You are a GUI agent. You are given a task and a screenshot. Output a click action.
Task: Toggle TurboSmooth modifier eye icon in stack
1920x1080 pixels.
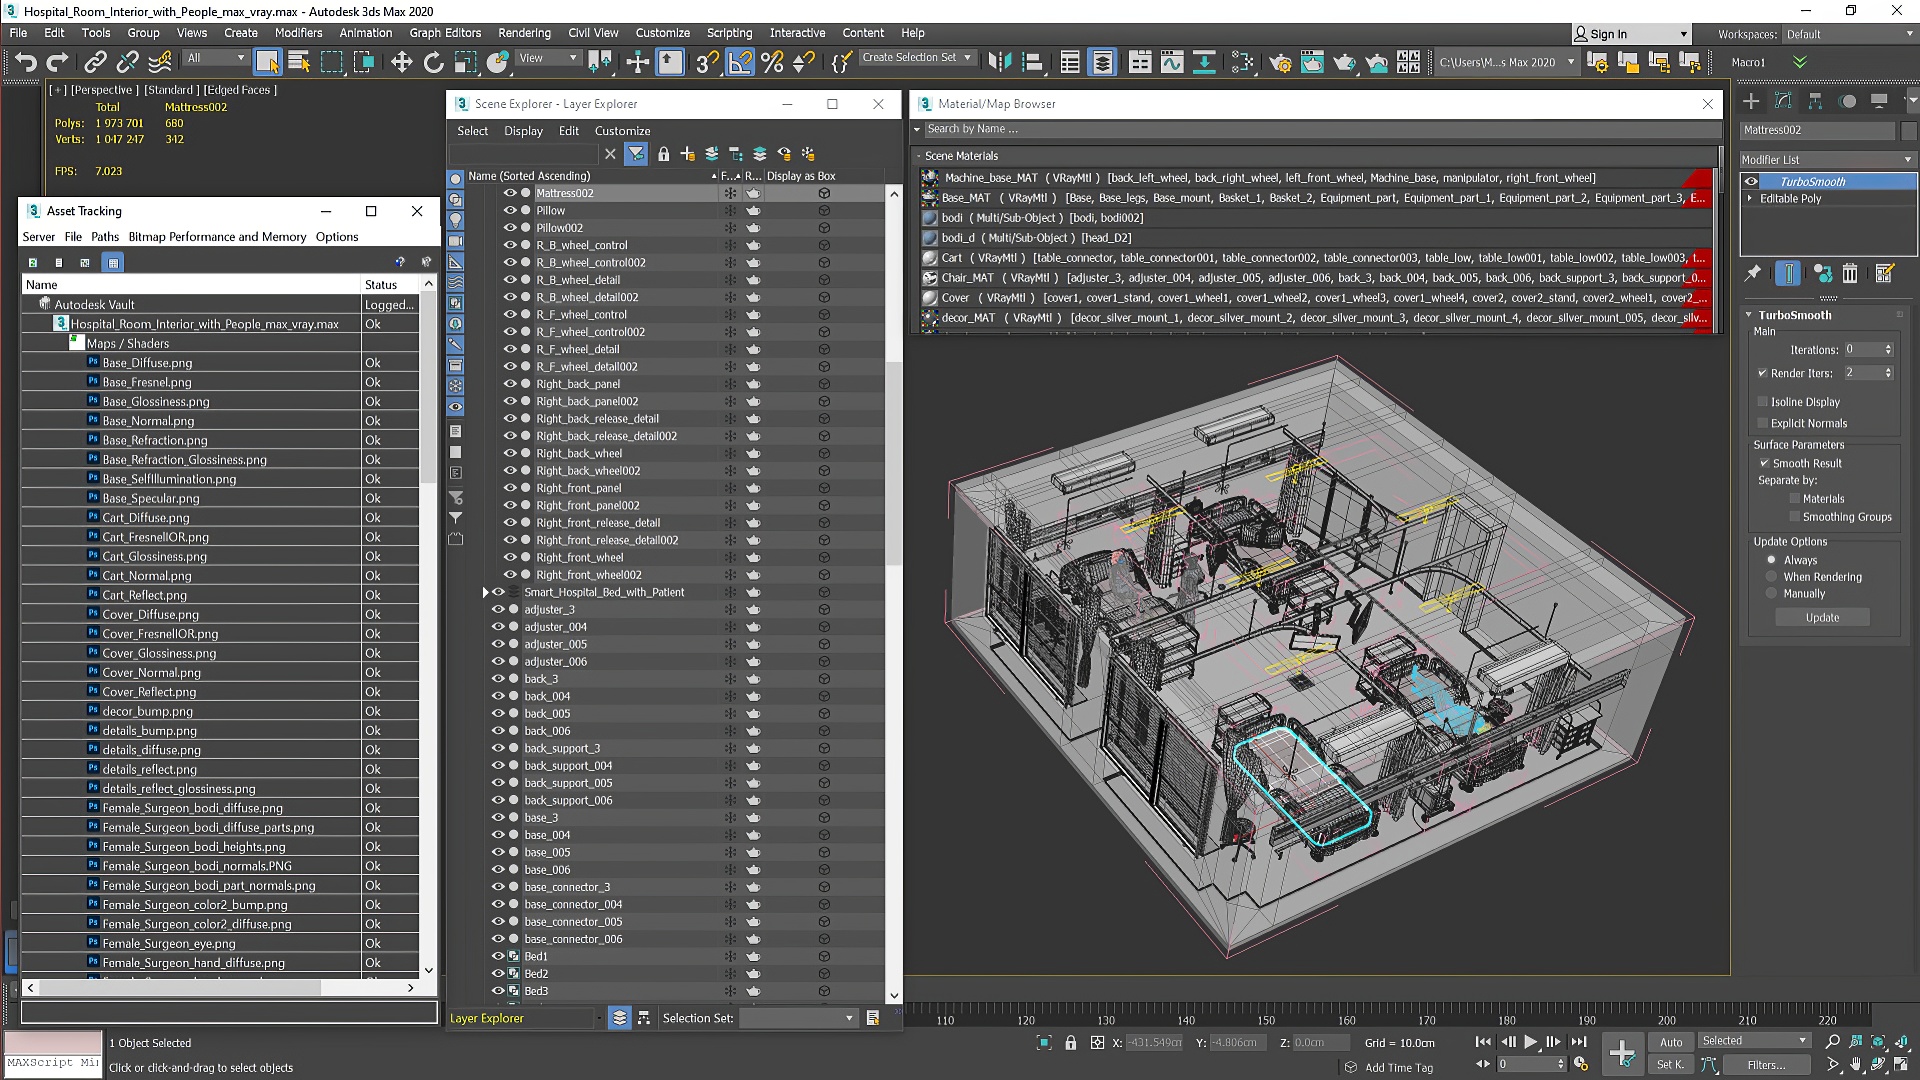coord(1751,182)
